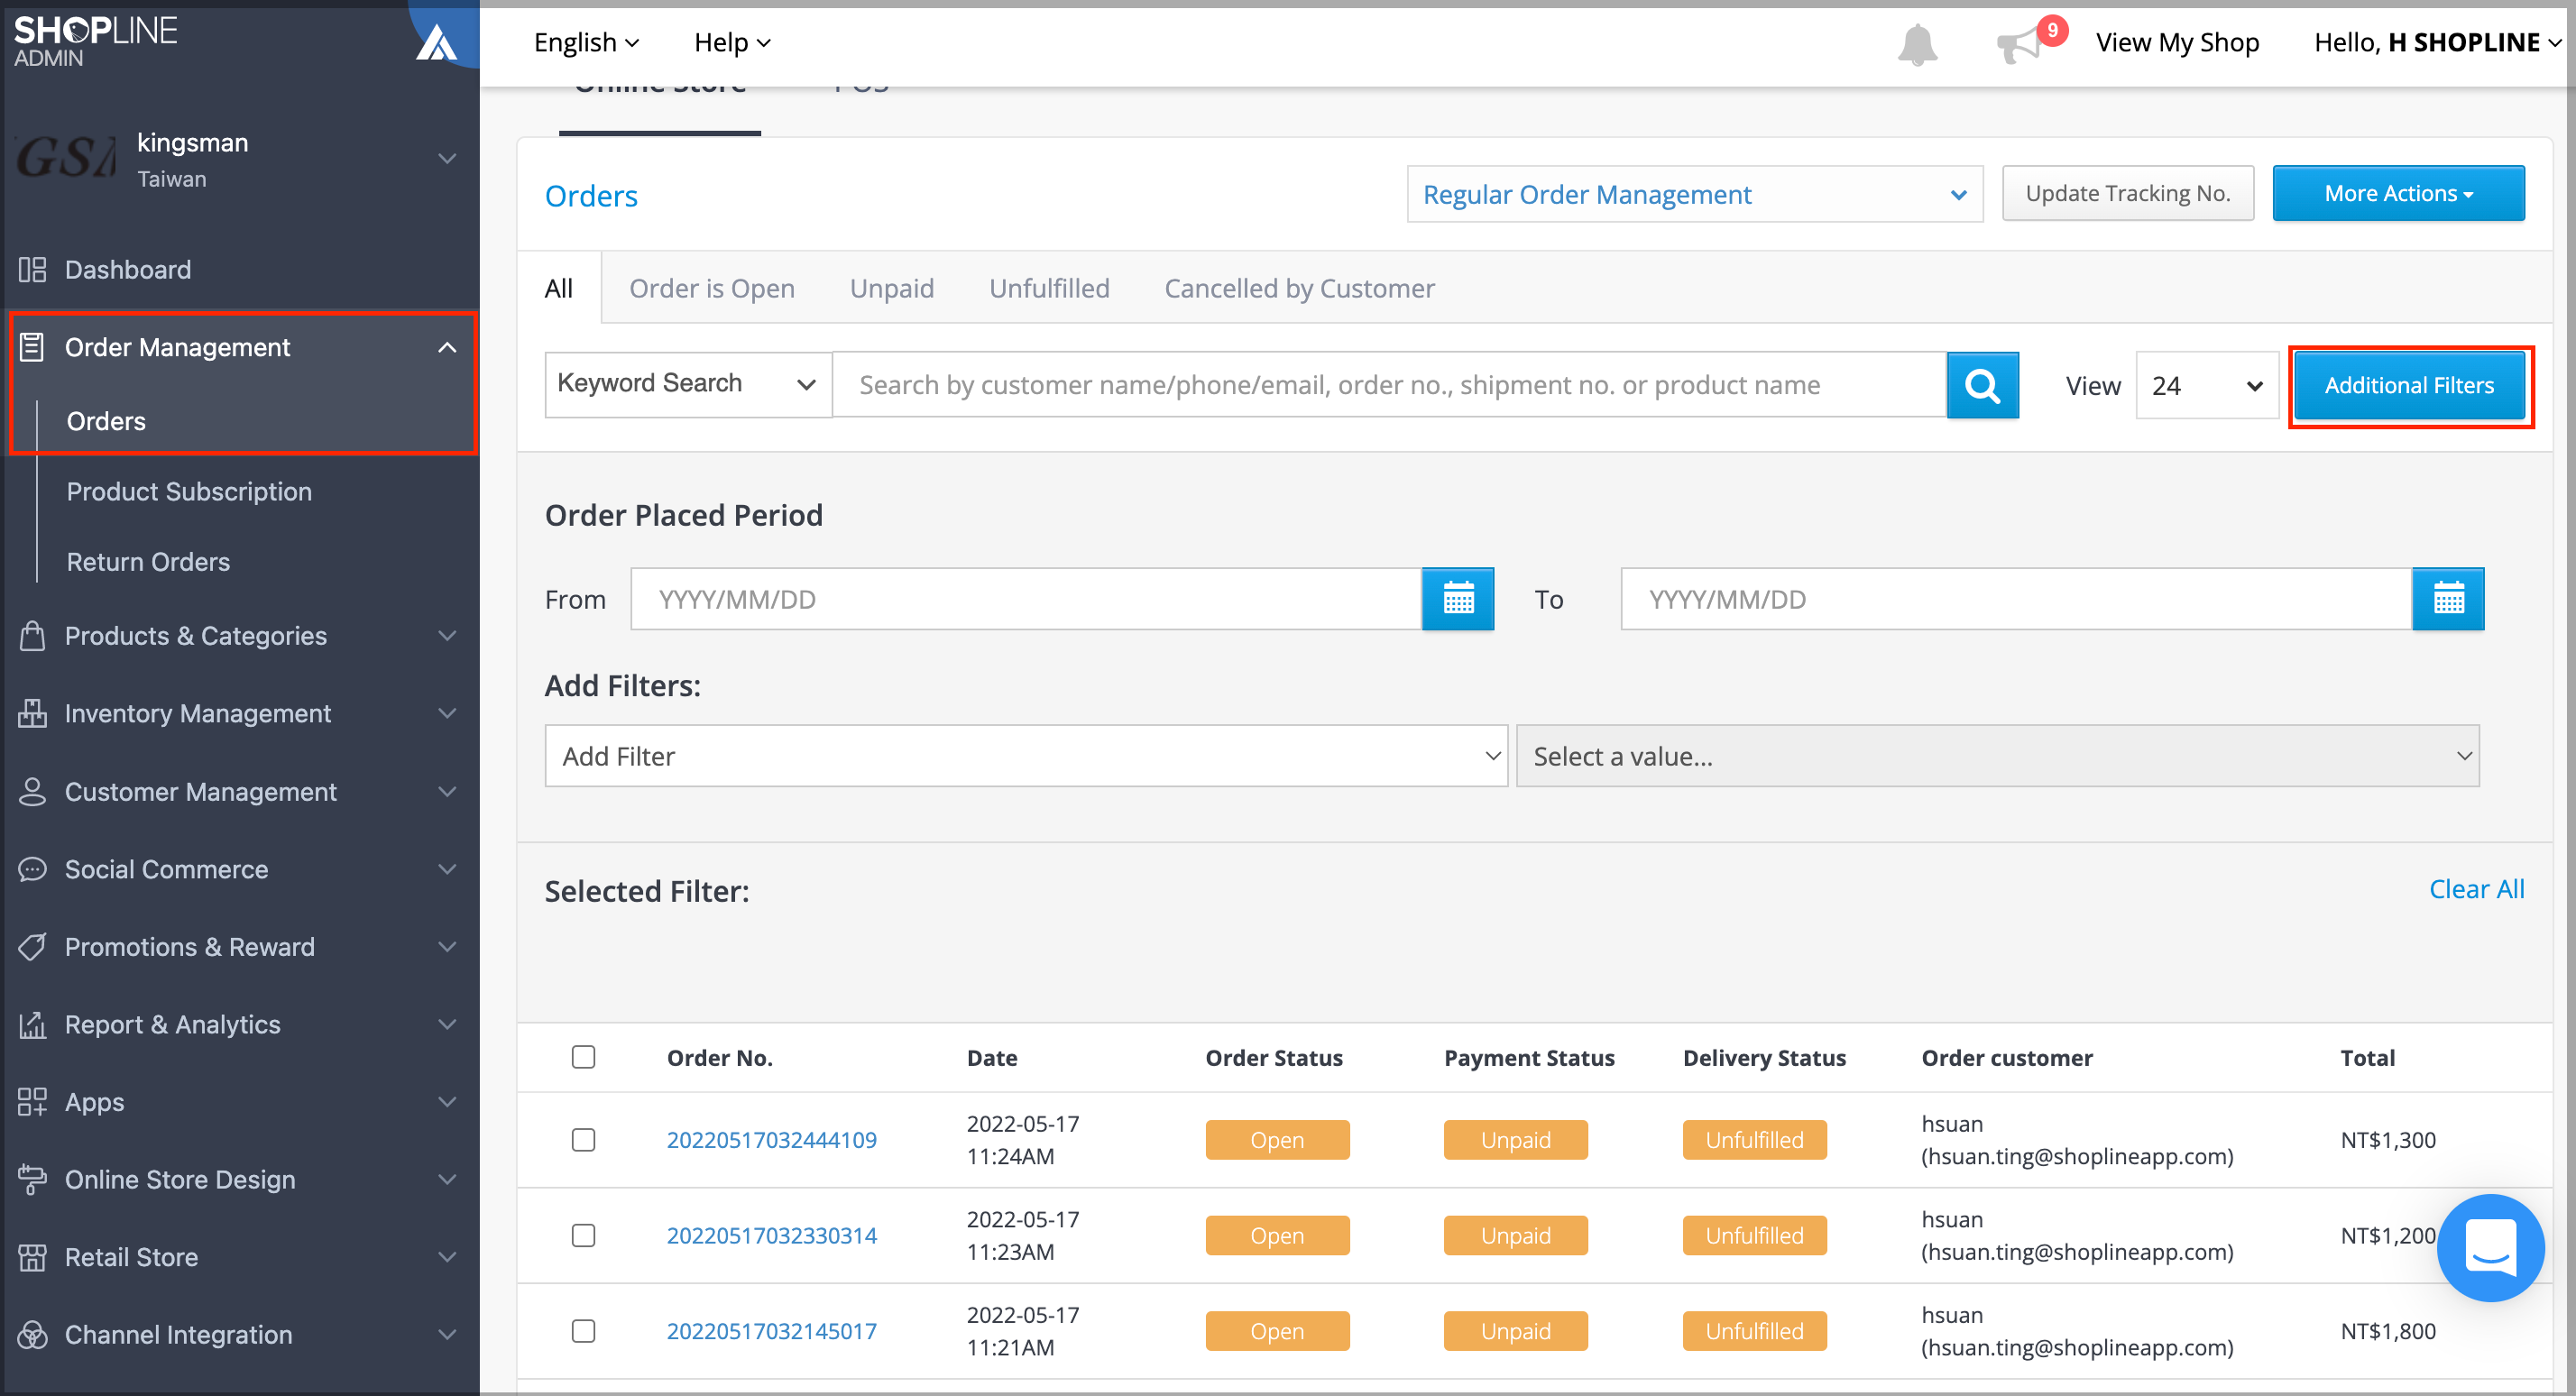Screen dimensions: 2576x1396
Task: Switch to Cancelled by Customer tab
Action: (x=1299, y=288)
